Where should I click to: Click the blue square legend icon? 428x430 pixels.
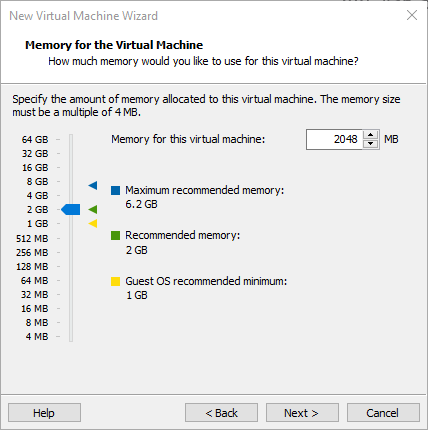[115, 190]
